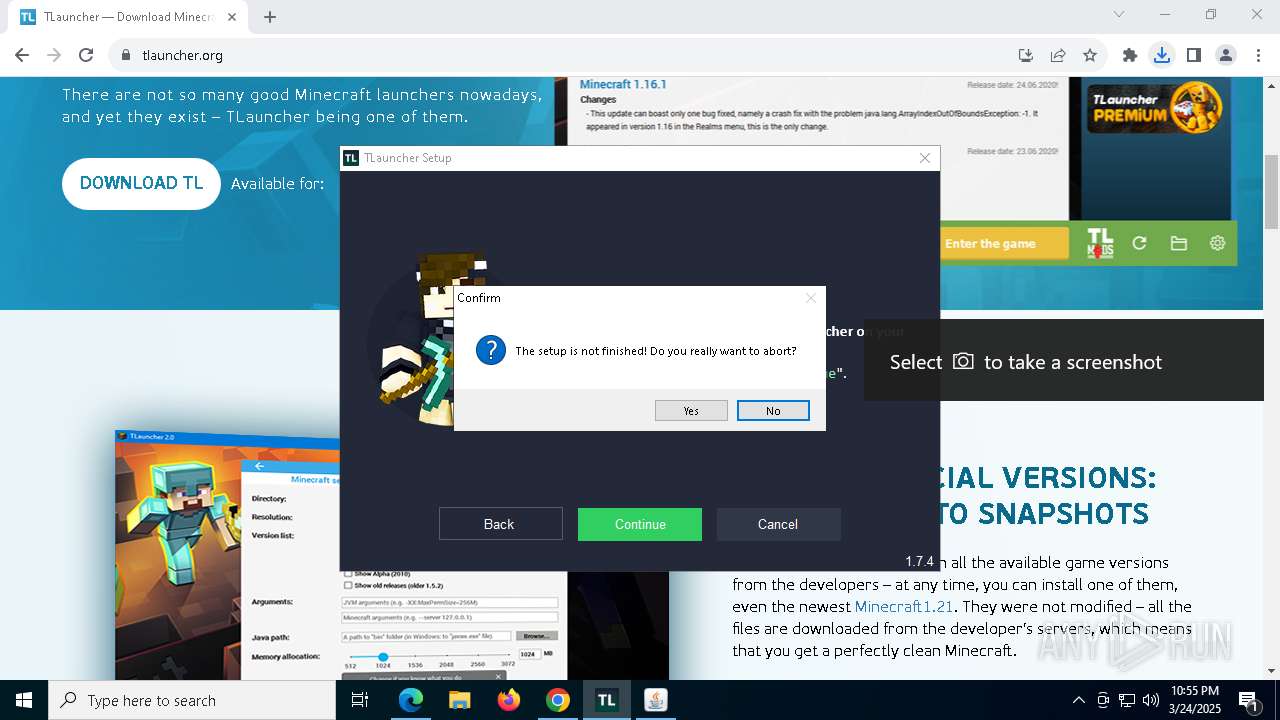Image resolution: width=1280 pixels, height=720 pixels.
Task: Go back in Chrome browser
Action: (22, 55)
